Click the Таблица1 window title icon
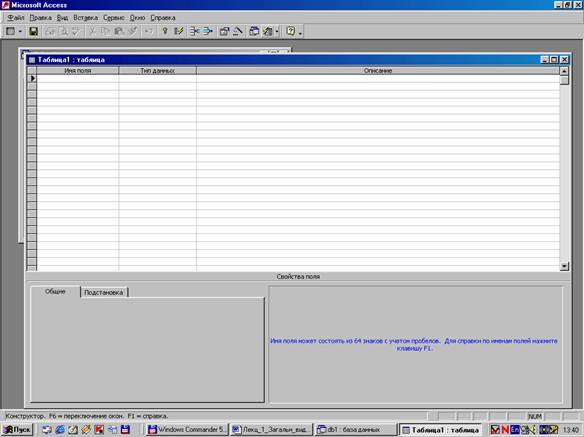The image size is (584, 437). click(x=32, y=60)
